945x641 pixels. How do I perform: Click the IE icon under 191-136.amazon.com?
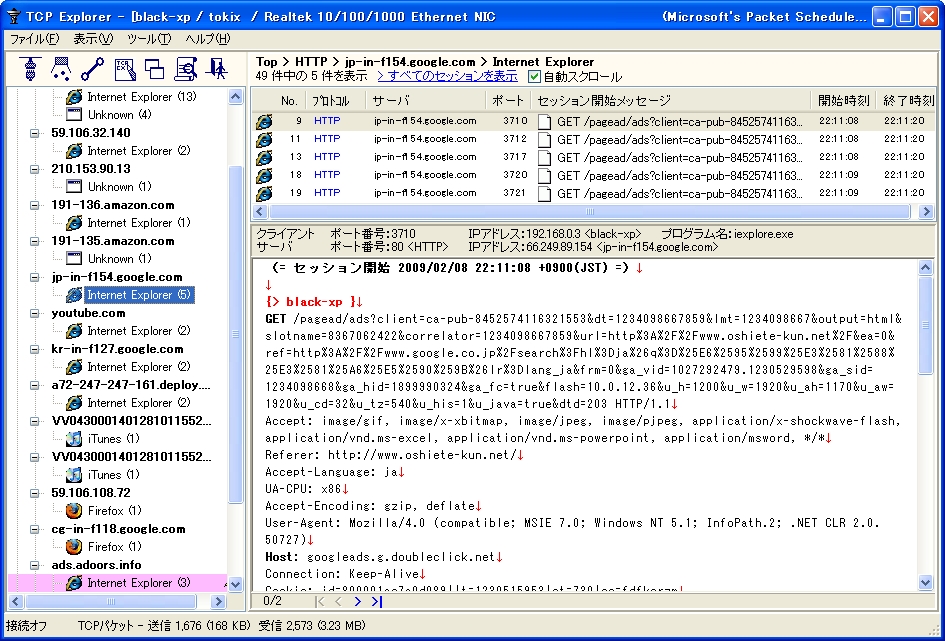[74, 223]
